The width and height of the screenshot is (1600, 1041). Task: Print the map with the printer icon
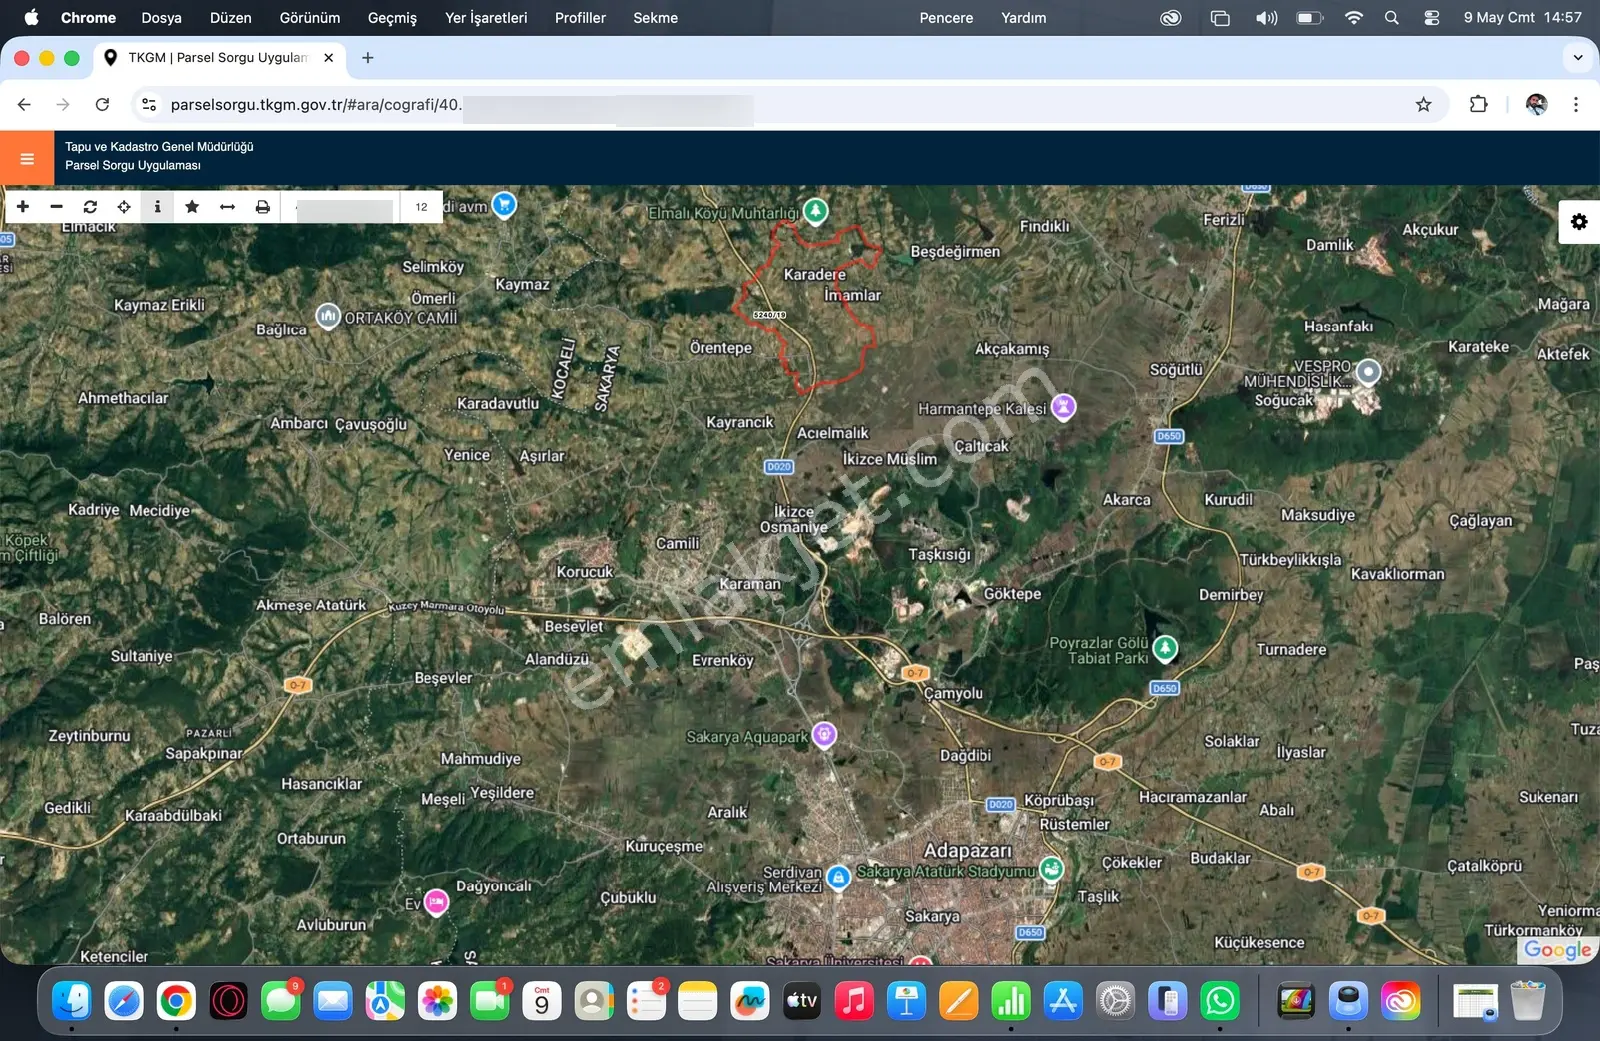pos(262,207)
